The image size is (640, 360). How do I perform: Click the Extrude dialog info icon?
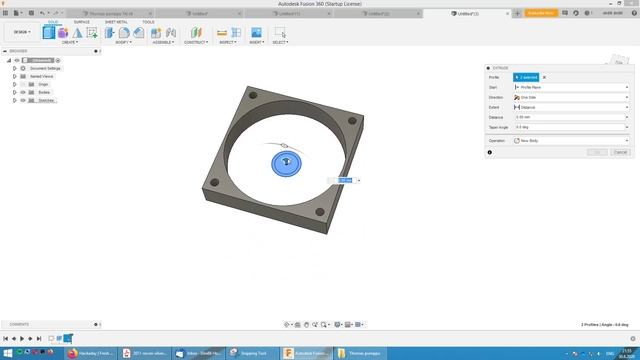pyautogui.click(x=489, y=152)
